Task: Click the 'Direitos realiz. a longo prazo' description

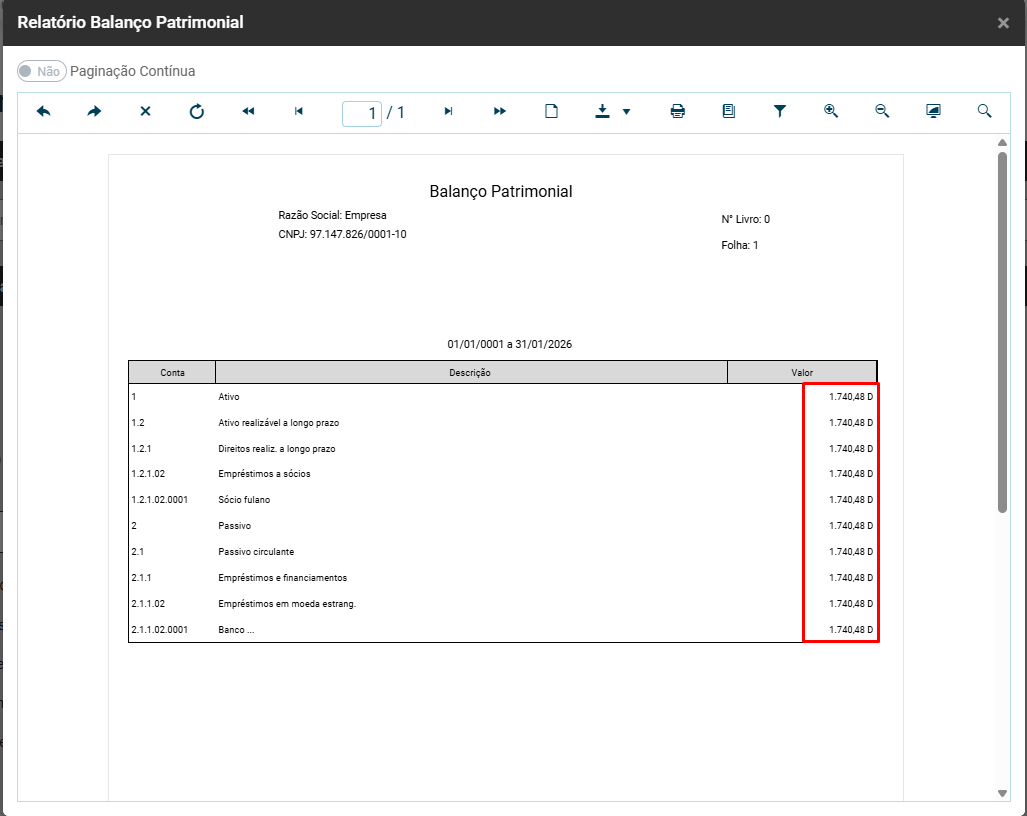Action: pyautogui.click(x=276, y=449)
